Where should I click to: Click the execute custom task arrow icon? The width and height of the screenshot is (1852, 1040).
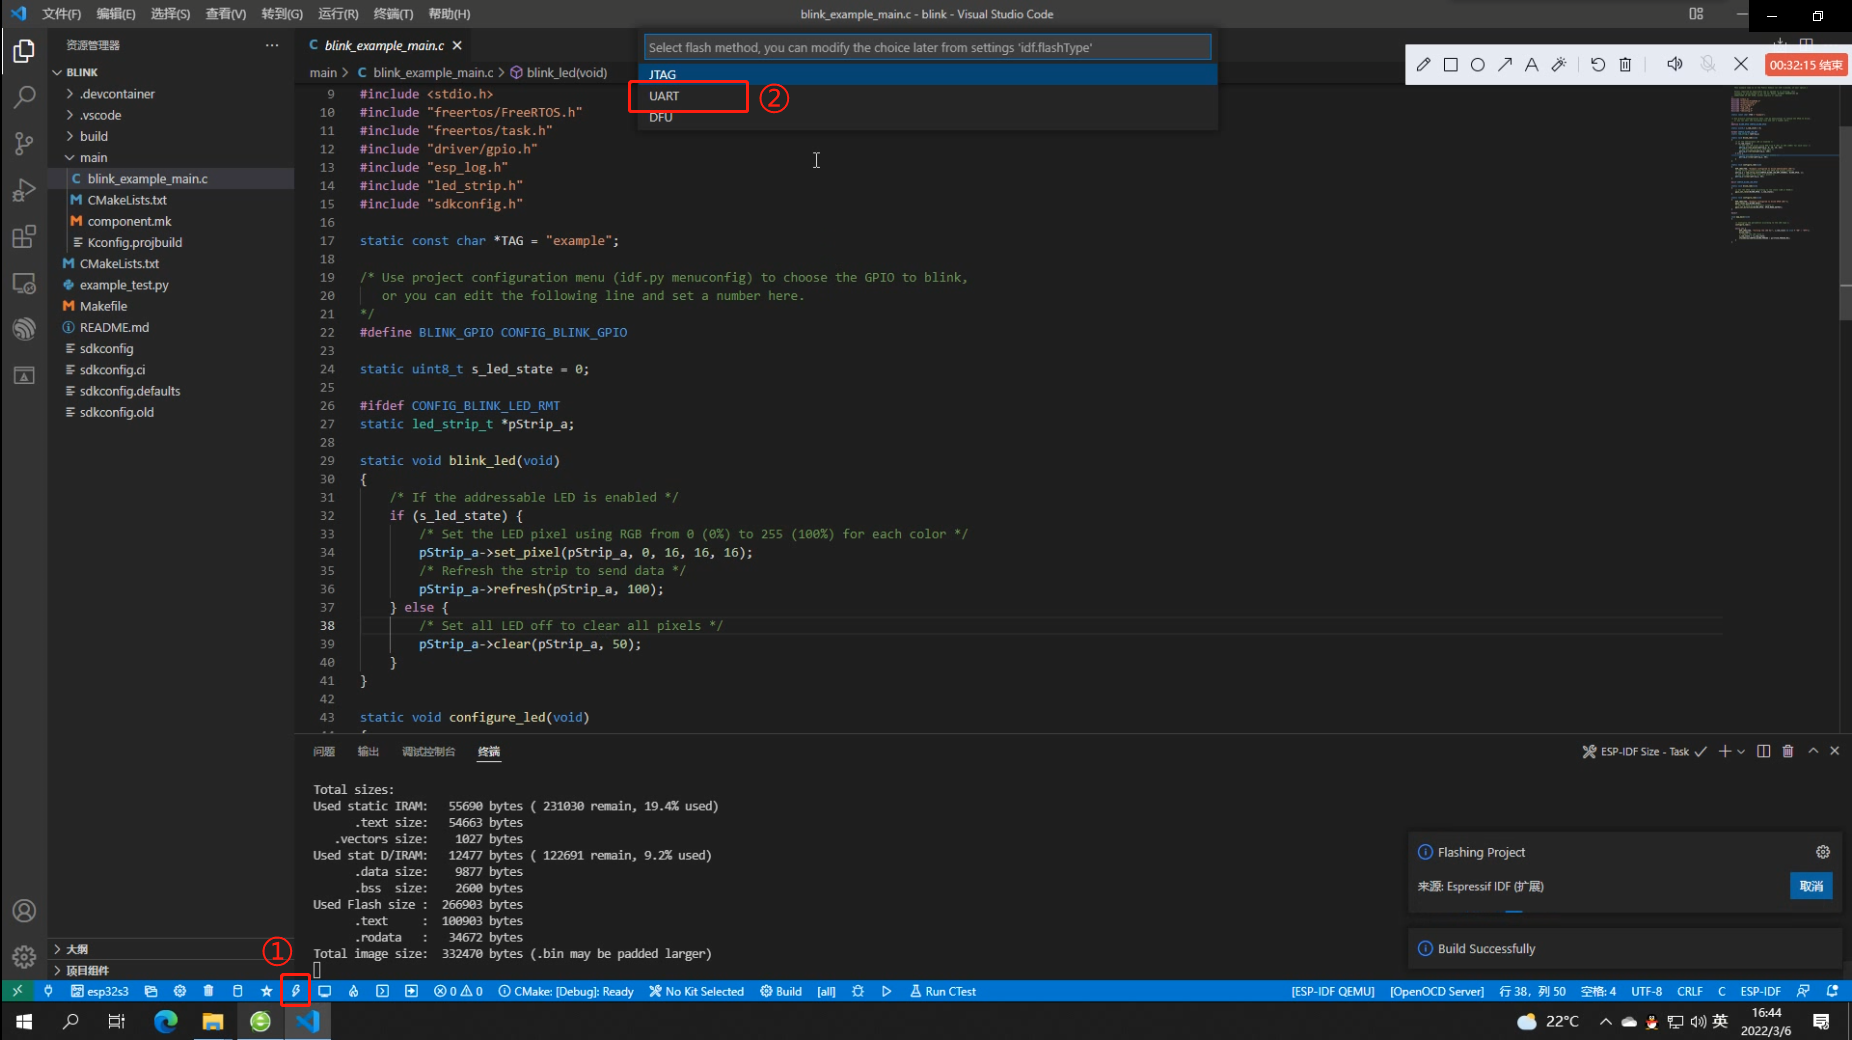[x=411, y=991]
